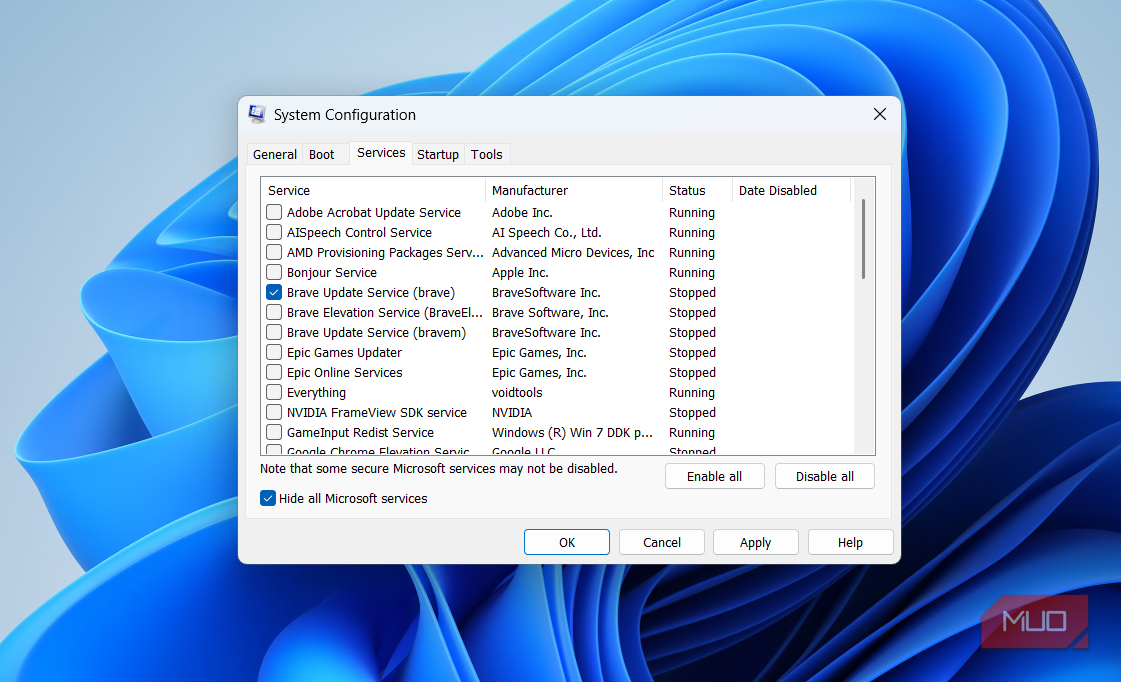Click the Disable all button
The height and width of the screenshot is (682, 1121).
click(x=824, y=477)
